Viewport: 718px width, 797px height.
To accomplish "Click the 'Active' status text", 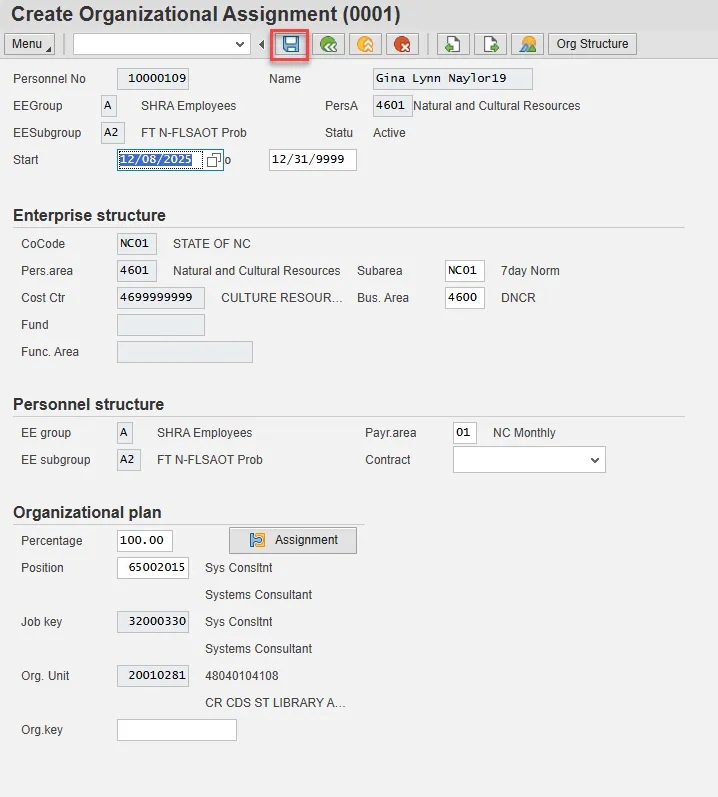I will click(389, 133).
